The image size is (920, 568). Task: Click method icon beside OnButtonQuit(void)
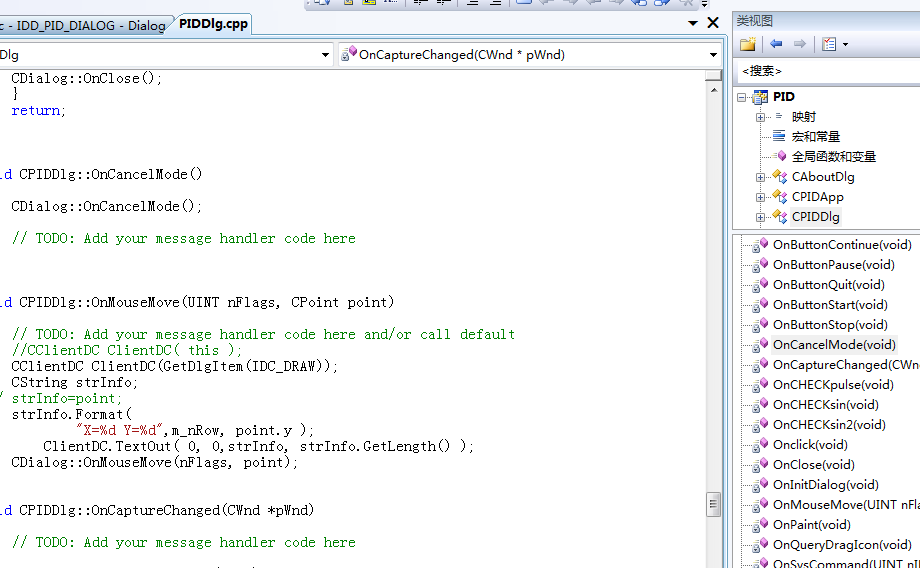(760, 285)
